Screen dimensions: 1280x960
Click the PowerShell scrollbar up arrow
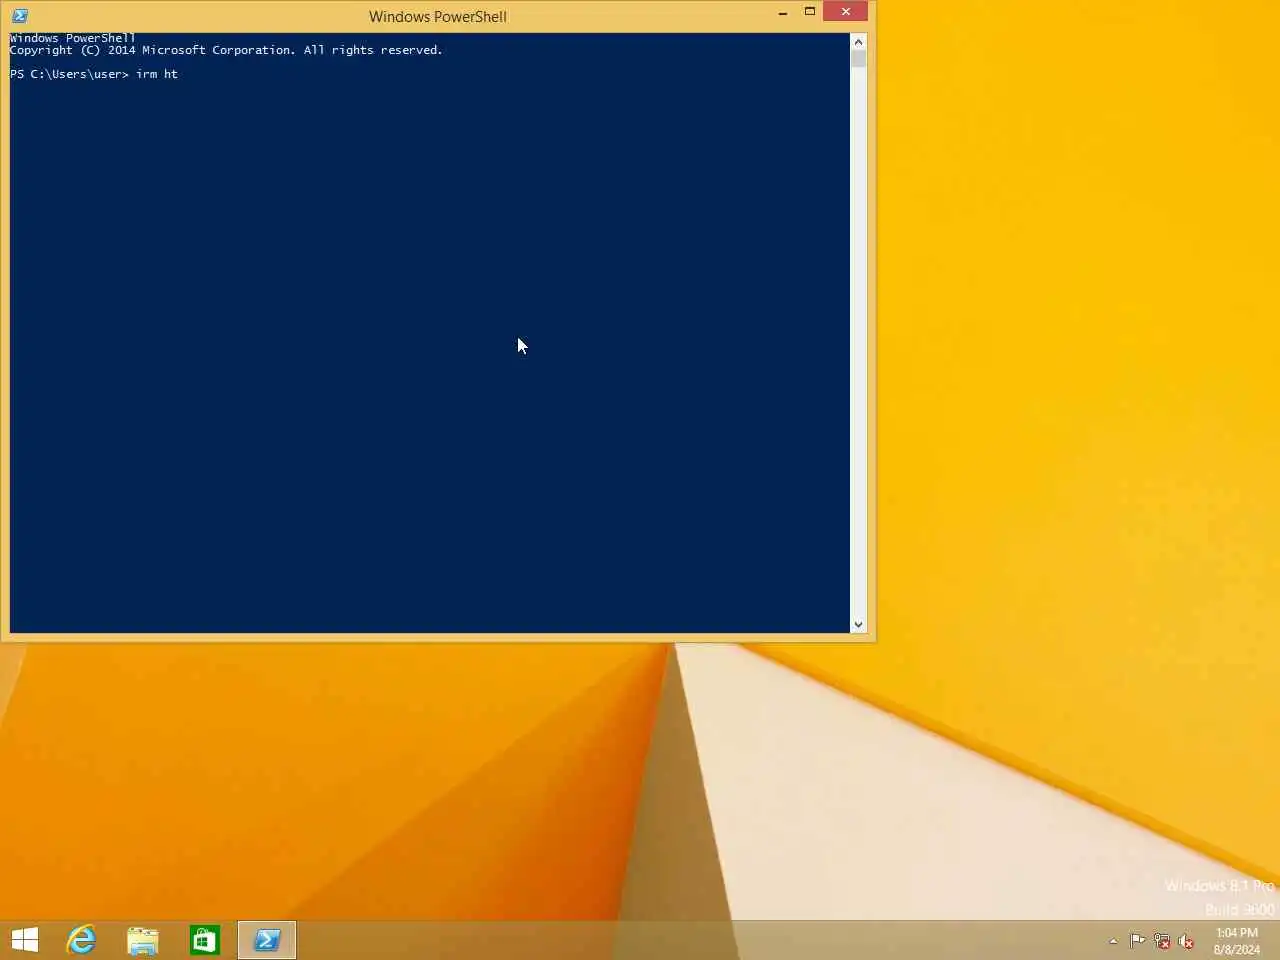click(858, 42)
